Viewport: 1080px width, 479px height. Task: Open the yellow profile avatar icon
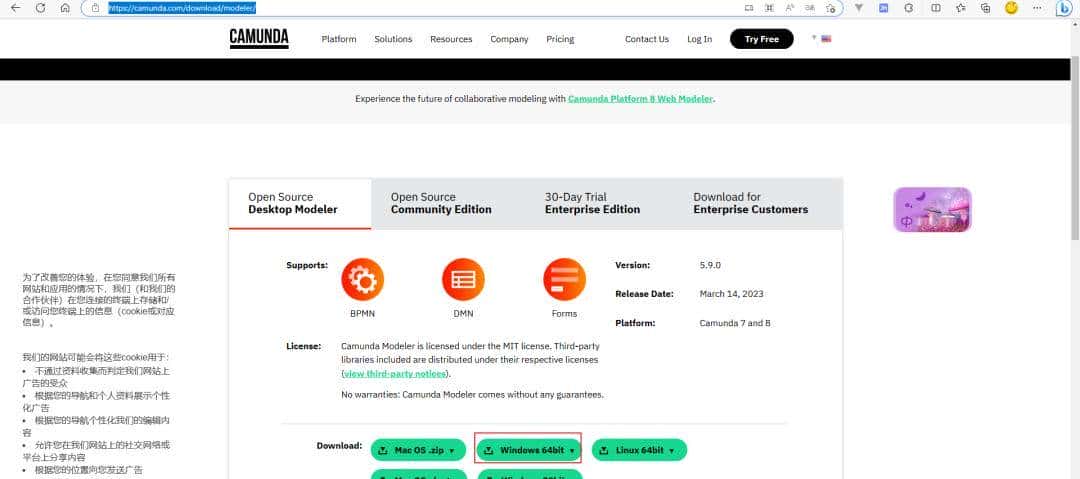[1011, 8]
